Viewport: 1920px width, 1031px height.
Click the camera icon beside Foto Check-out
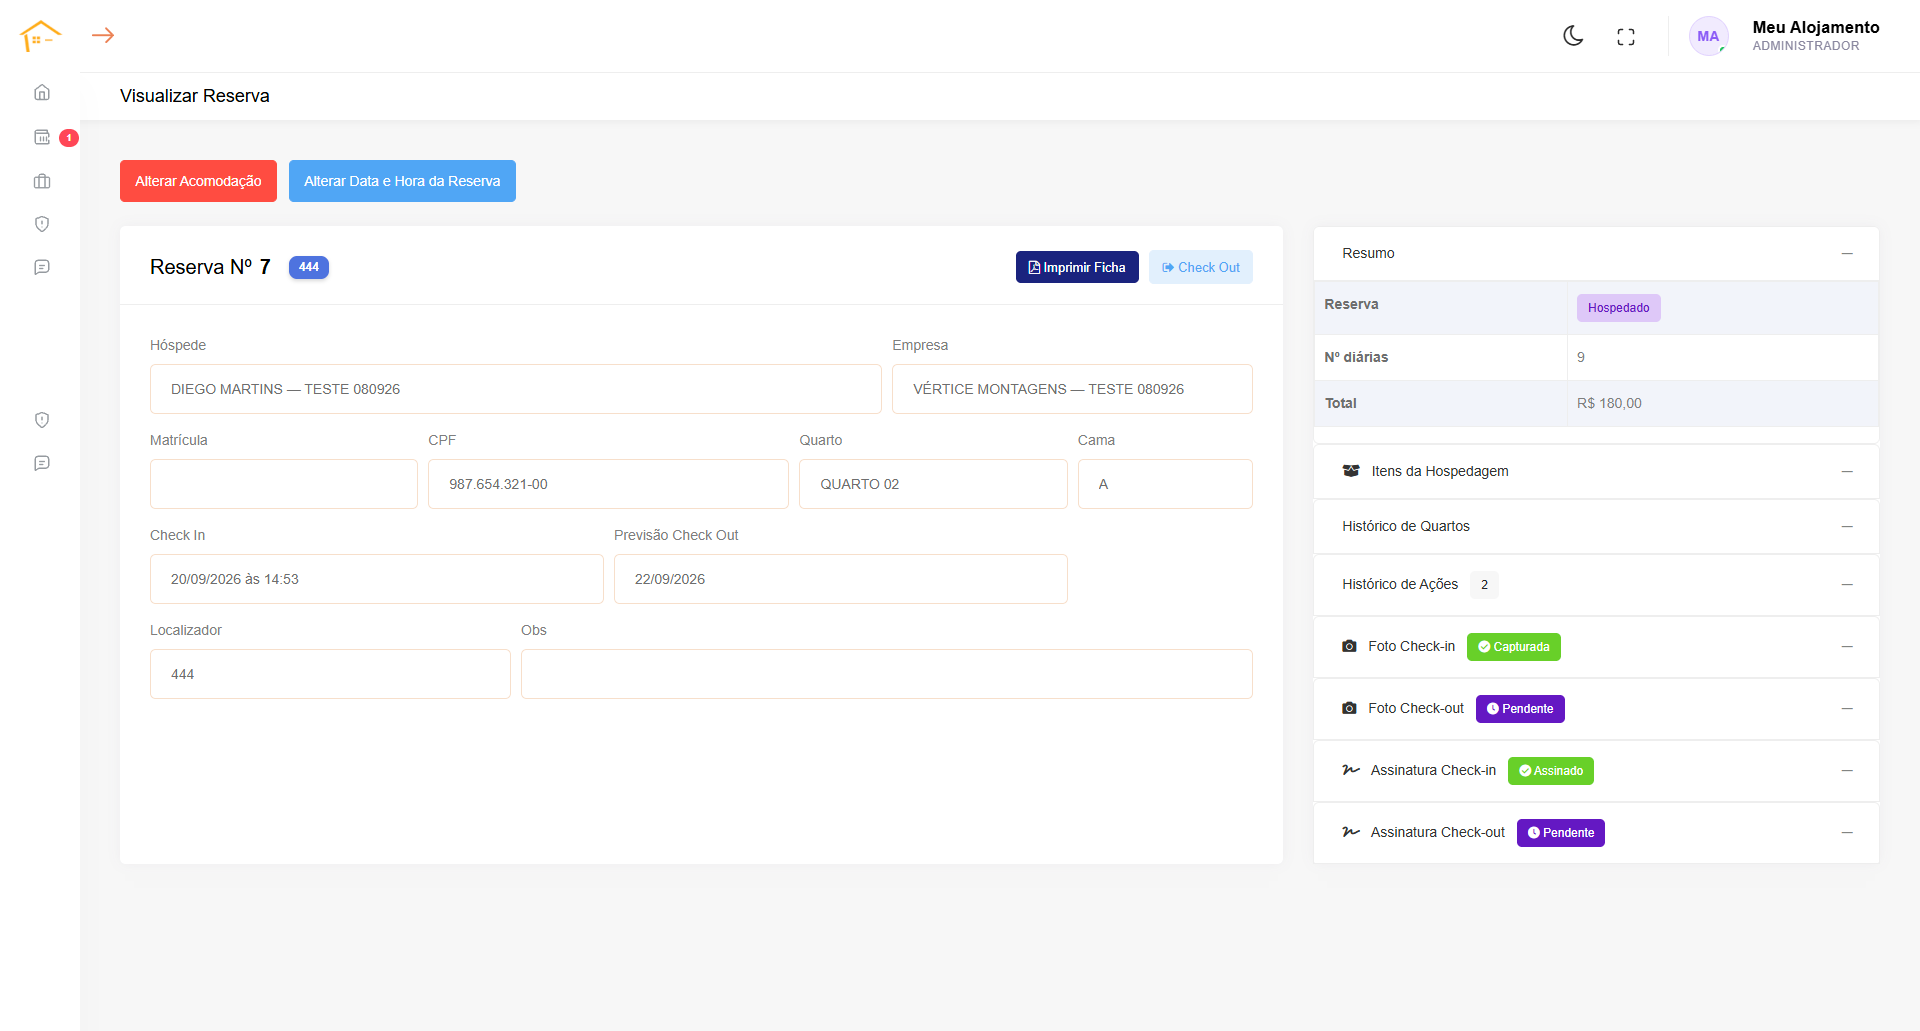tap(1349, 709)
